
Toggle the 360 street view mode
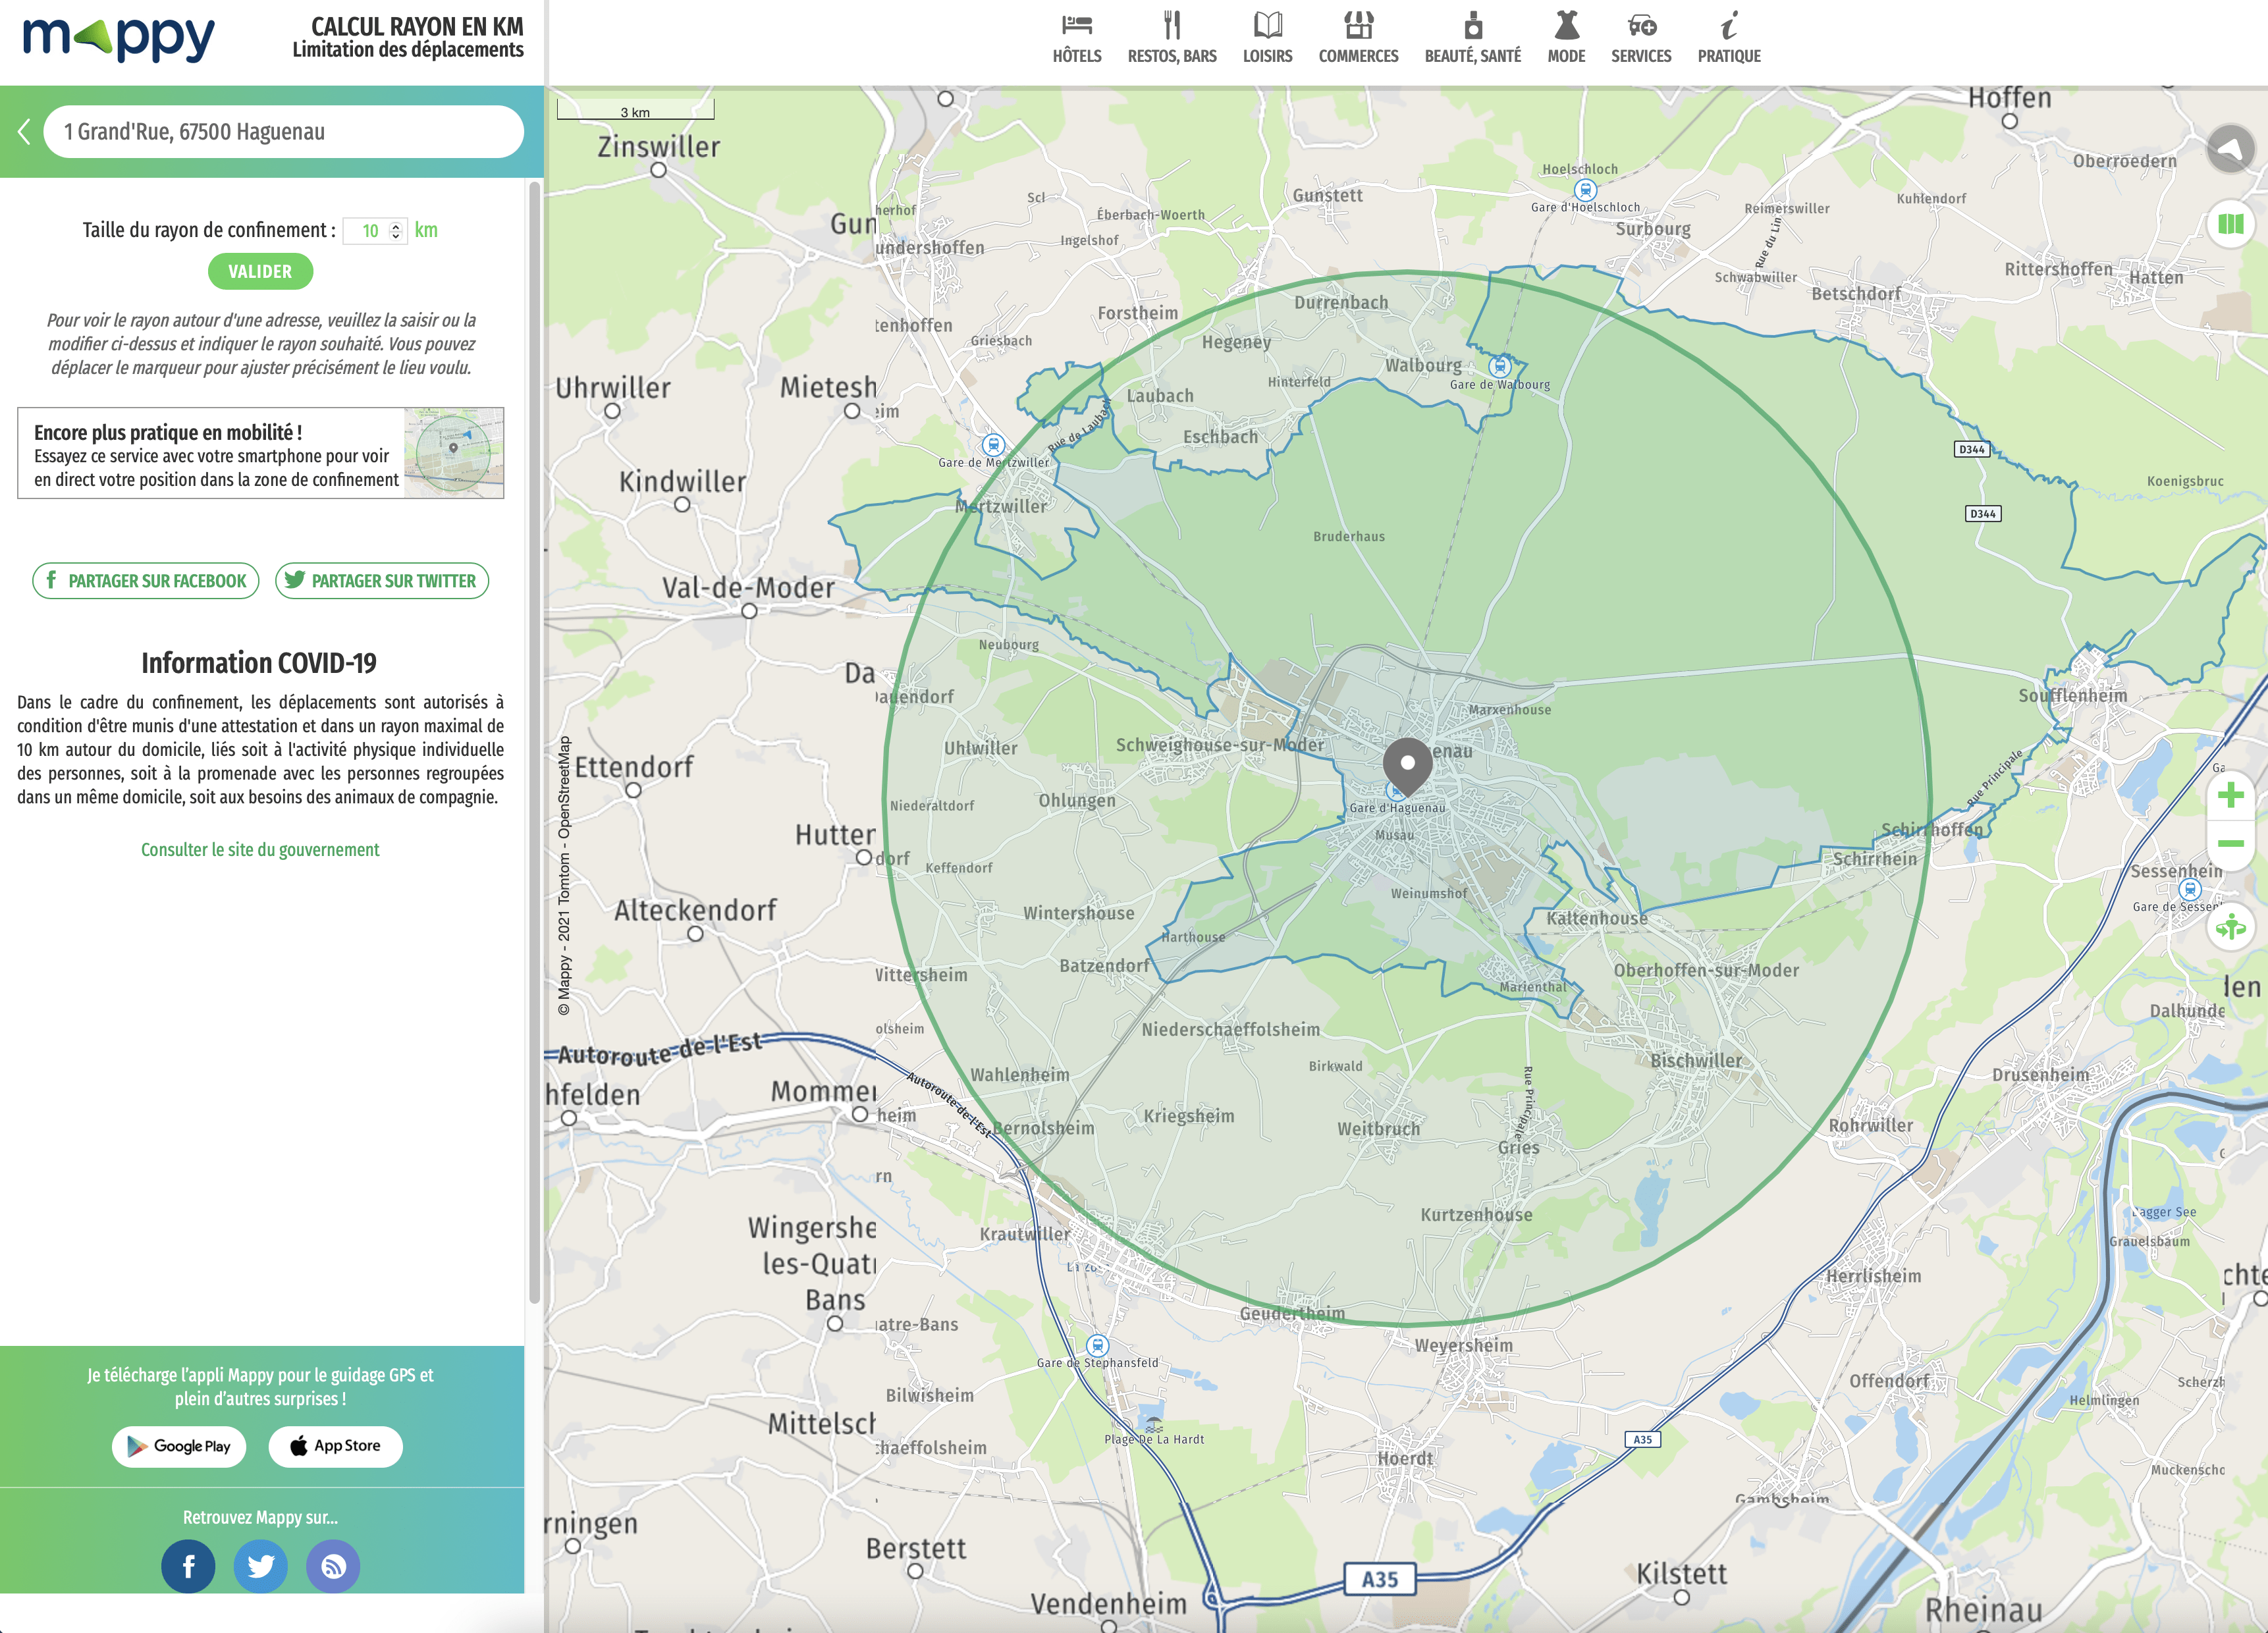pos(2230,928)
